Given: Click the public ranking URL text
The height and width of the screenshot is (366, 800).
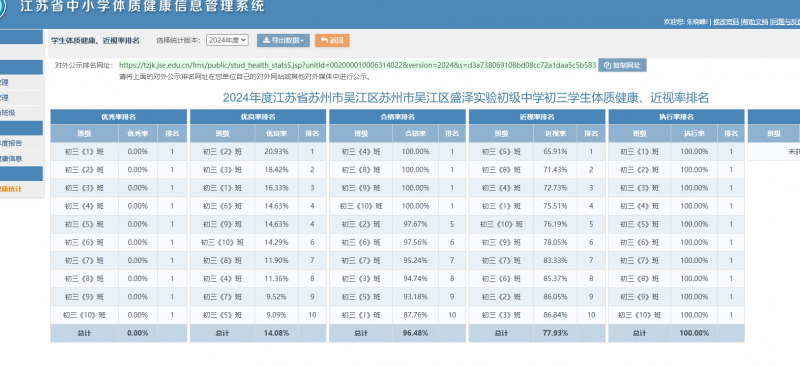Looking at the screenshot, I should (357, 65).
